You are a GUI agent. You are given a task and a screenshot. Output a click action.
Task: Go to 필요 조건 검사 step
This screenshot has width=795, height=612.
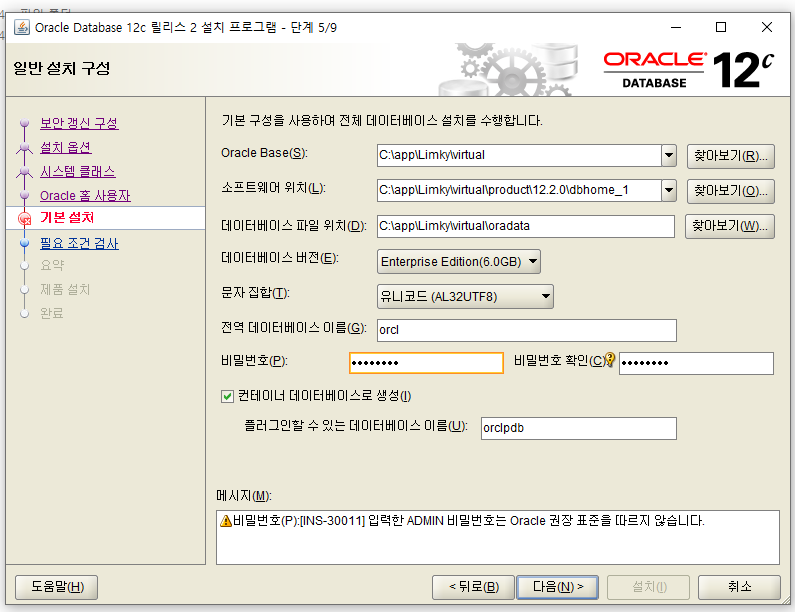pos(79,243)
